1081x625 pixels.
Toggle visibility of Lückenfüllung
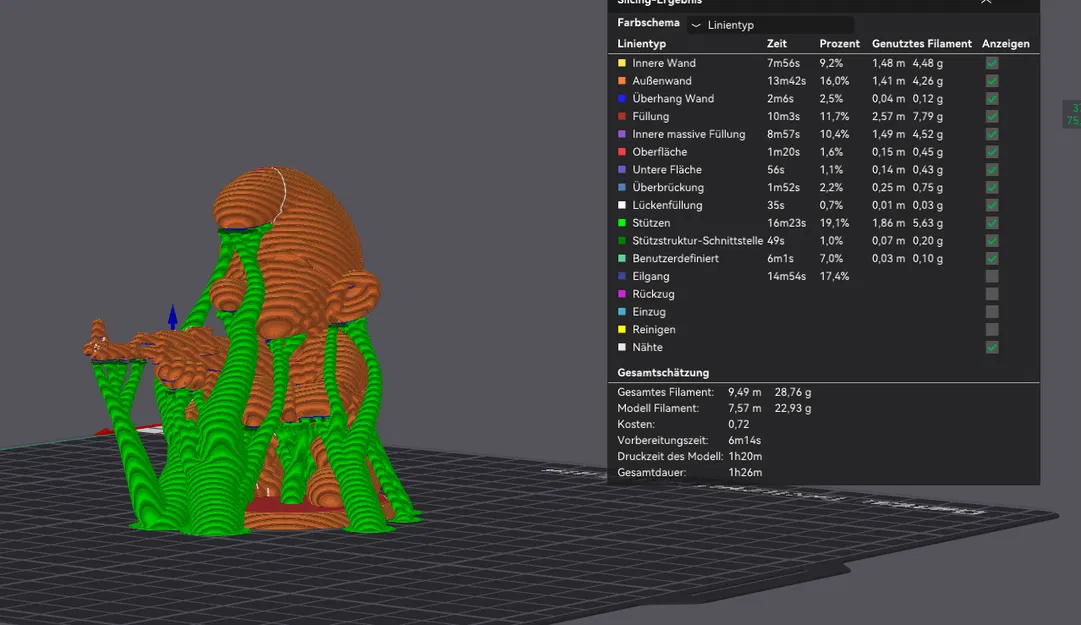point(991,205)
